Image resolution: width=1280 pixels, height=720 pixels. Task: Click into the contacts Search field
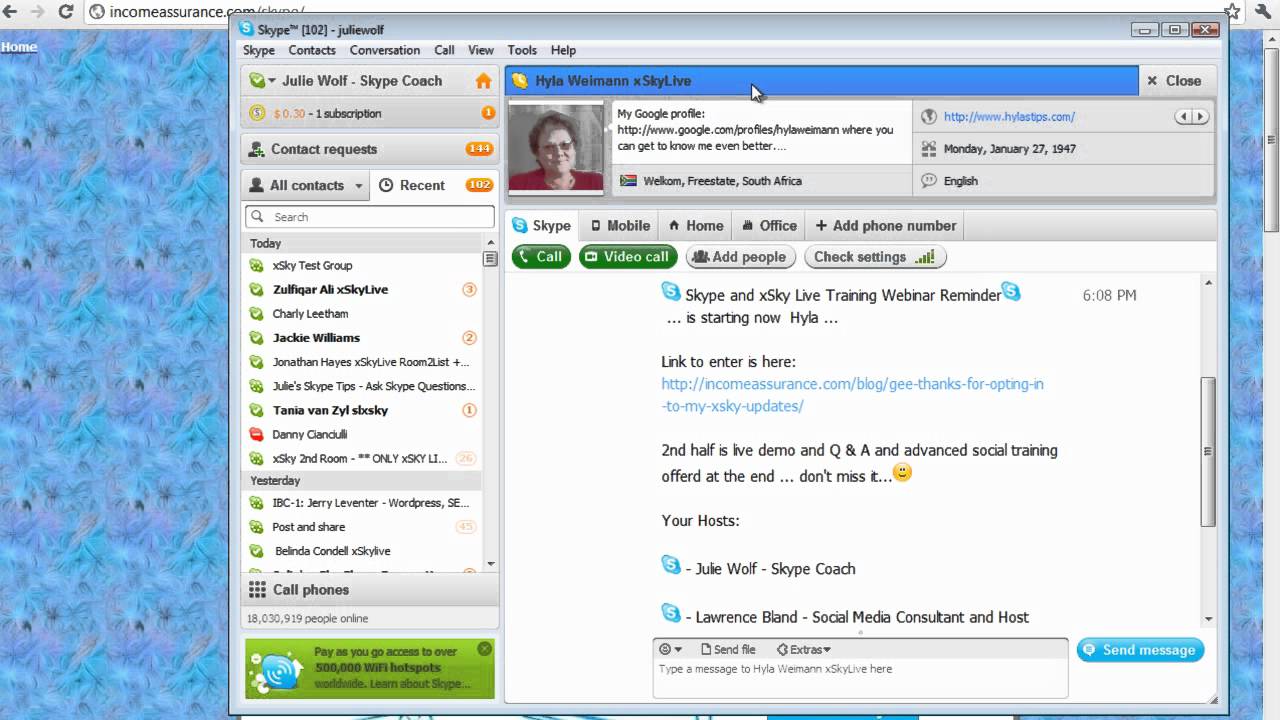[369, 217]
